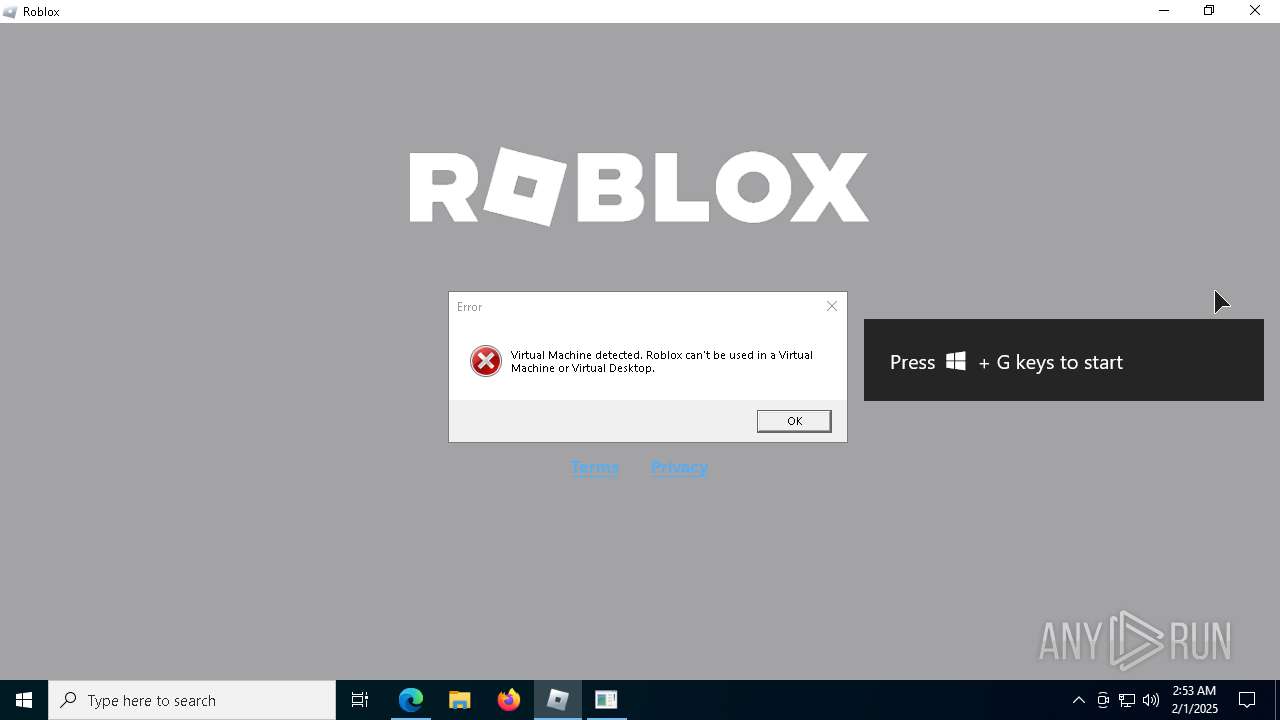1280x720 pixels.
Task: Close the Roblox window
Action: coord(1255,11)
